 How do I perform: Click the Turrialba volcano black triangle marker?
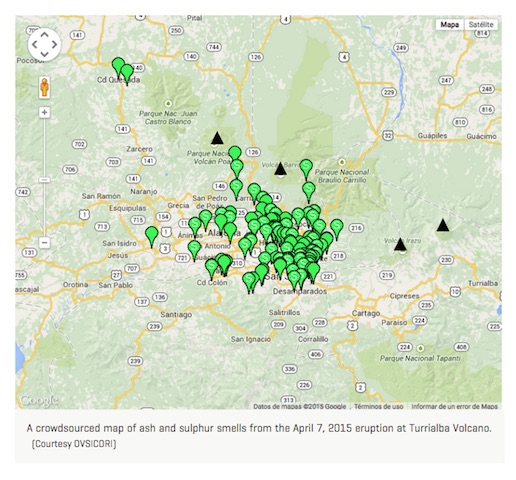coord(443,225)
